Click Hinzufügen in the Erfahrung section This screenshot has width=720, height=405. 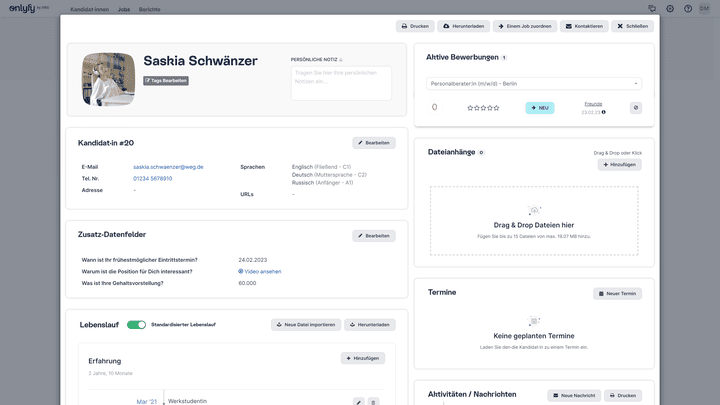363,358
